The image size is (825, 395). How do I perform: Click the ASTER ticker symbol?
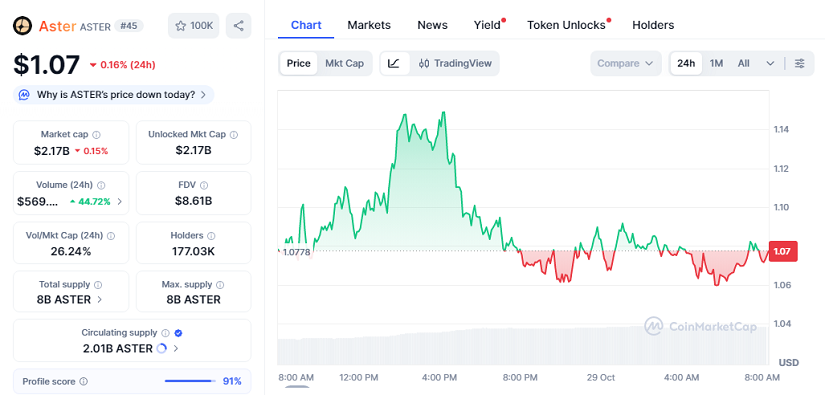click(95, 26)
